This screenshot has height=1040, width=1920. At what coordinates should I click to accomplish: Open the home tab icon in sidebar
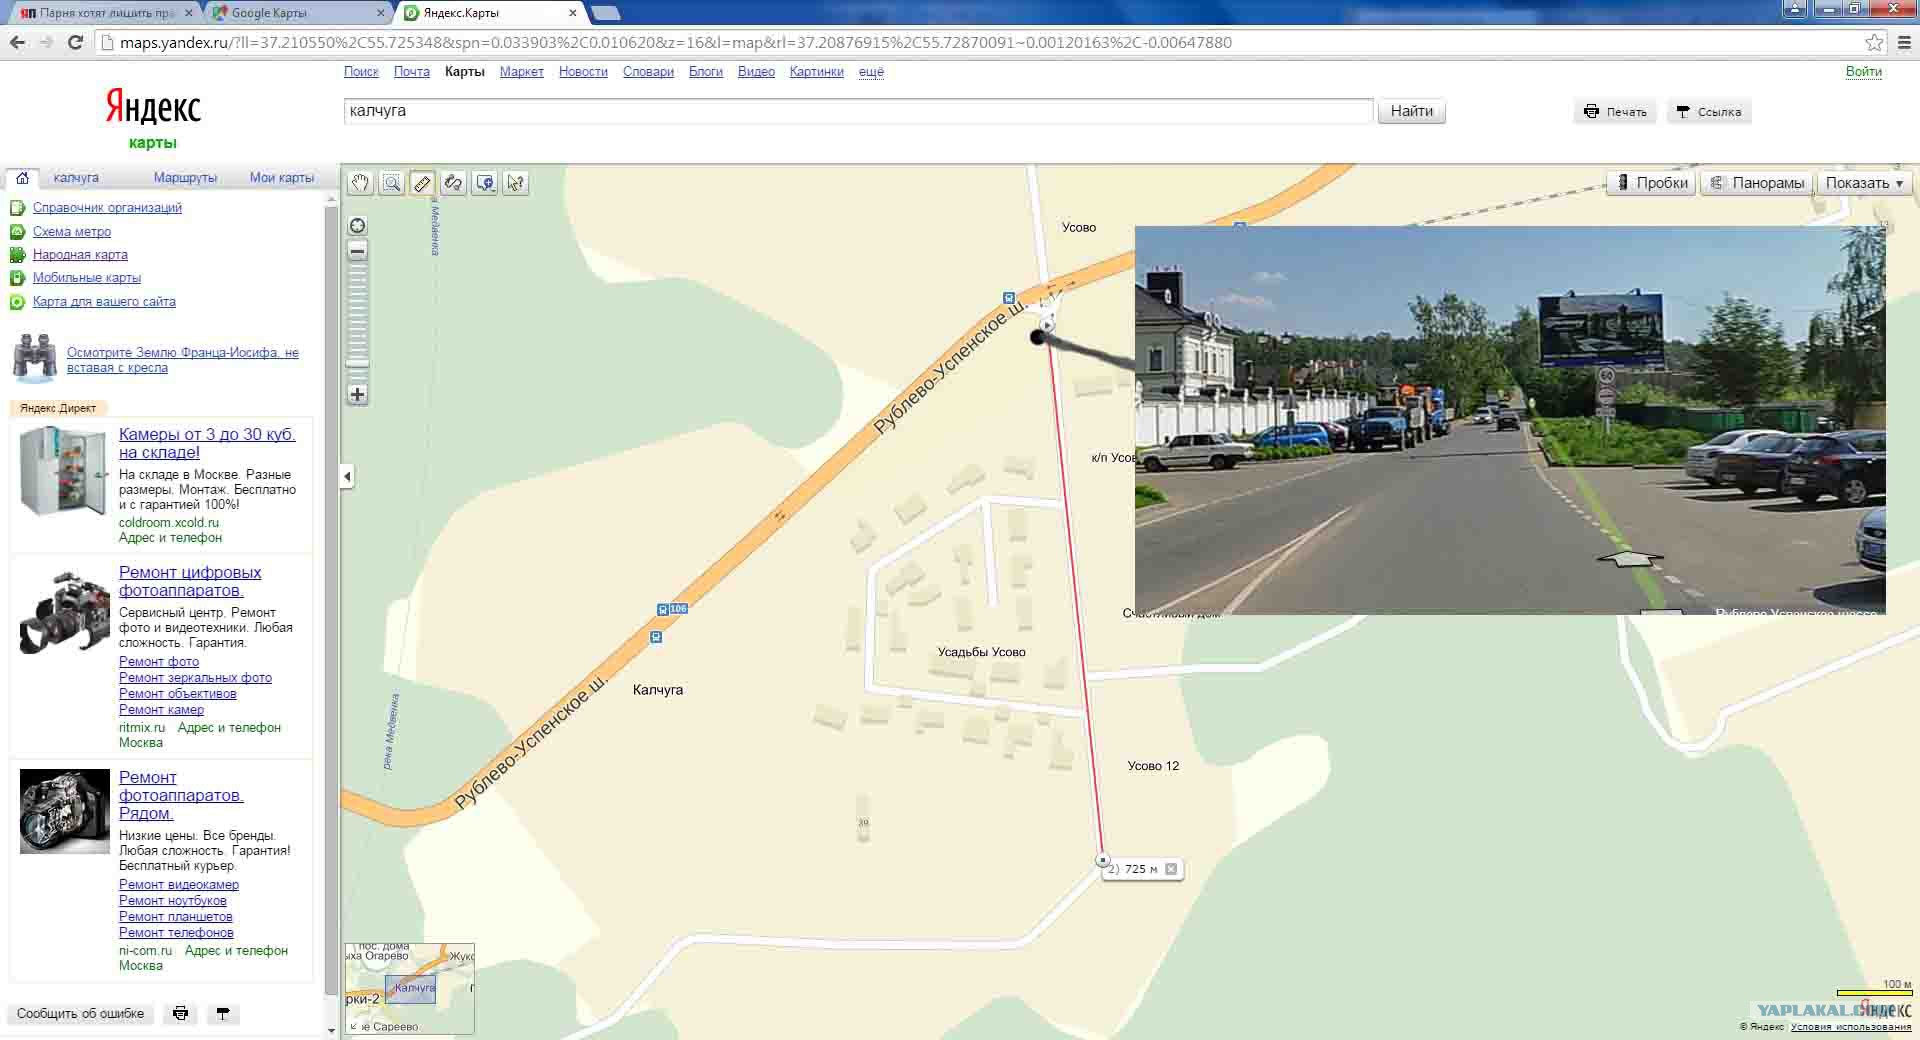click(22, 178)
